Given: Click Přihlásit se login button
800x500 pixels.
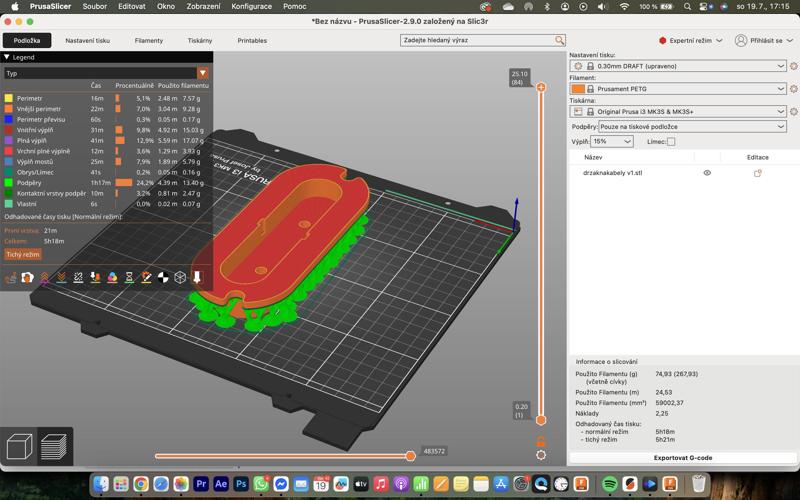Looking at the screenshot, I should (764, 41).
